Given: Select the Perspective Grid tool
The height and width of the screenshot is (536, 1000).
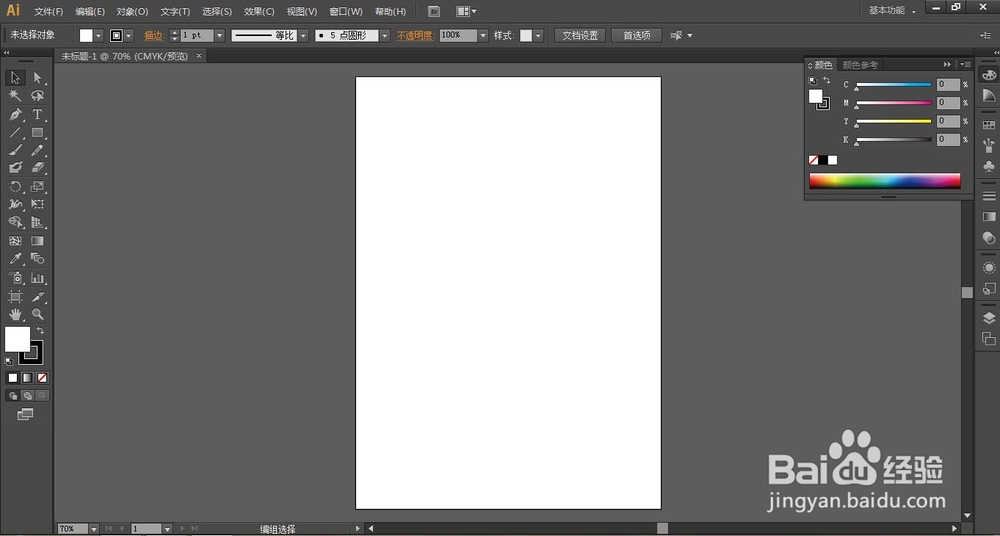Looking at the screenshot, I should point(38,222).
